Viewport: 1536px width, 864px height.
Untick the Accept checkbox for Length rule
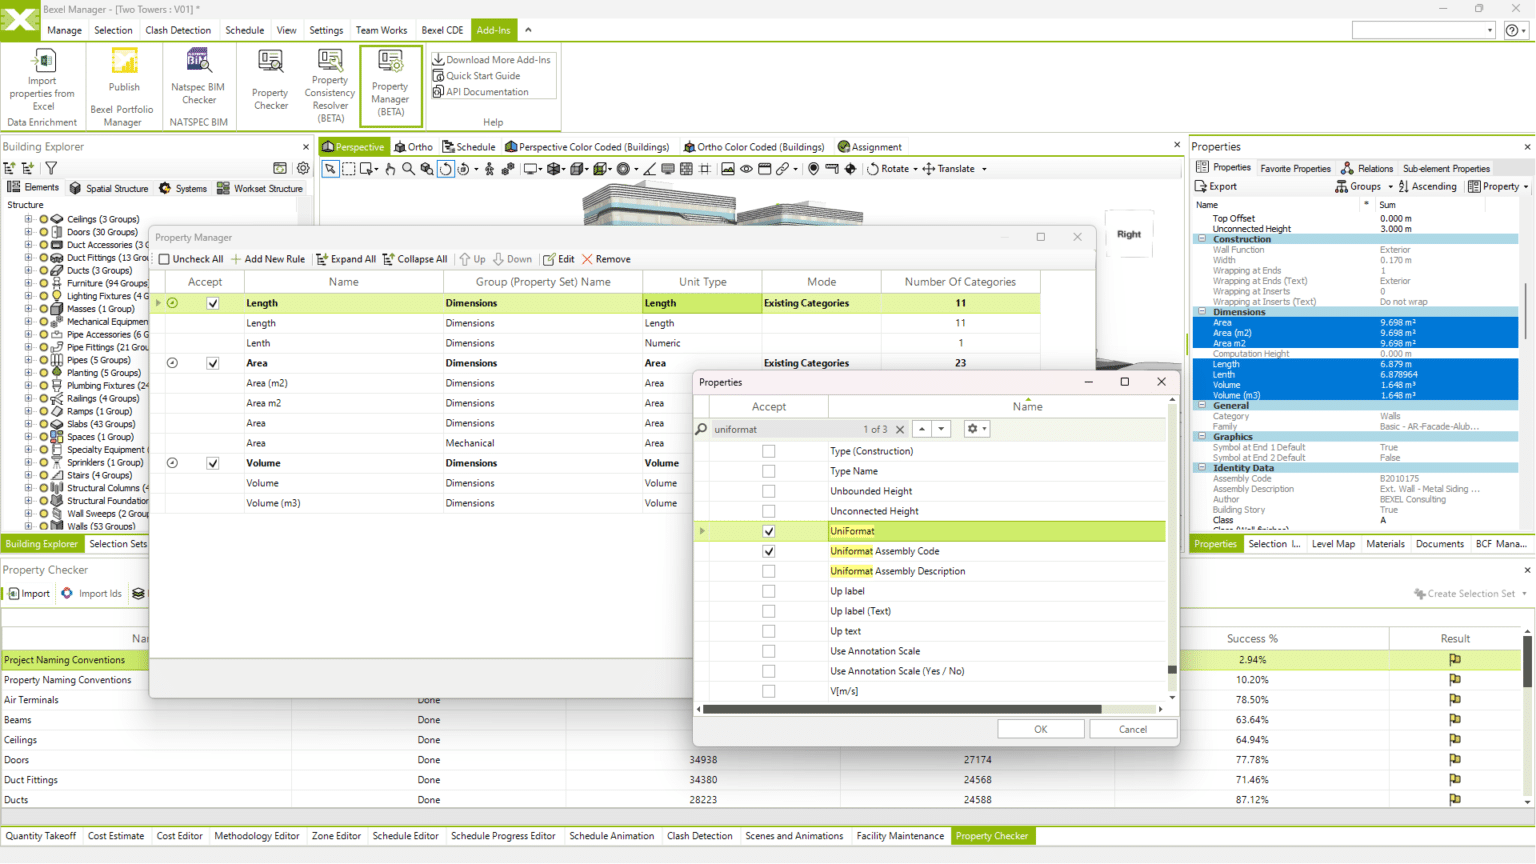213,303
